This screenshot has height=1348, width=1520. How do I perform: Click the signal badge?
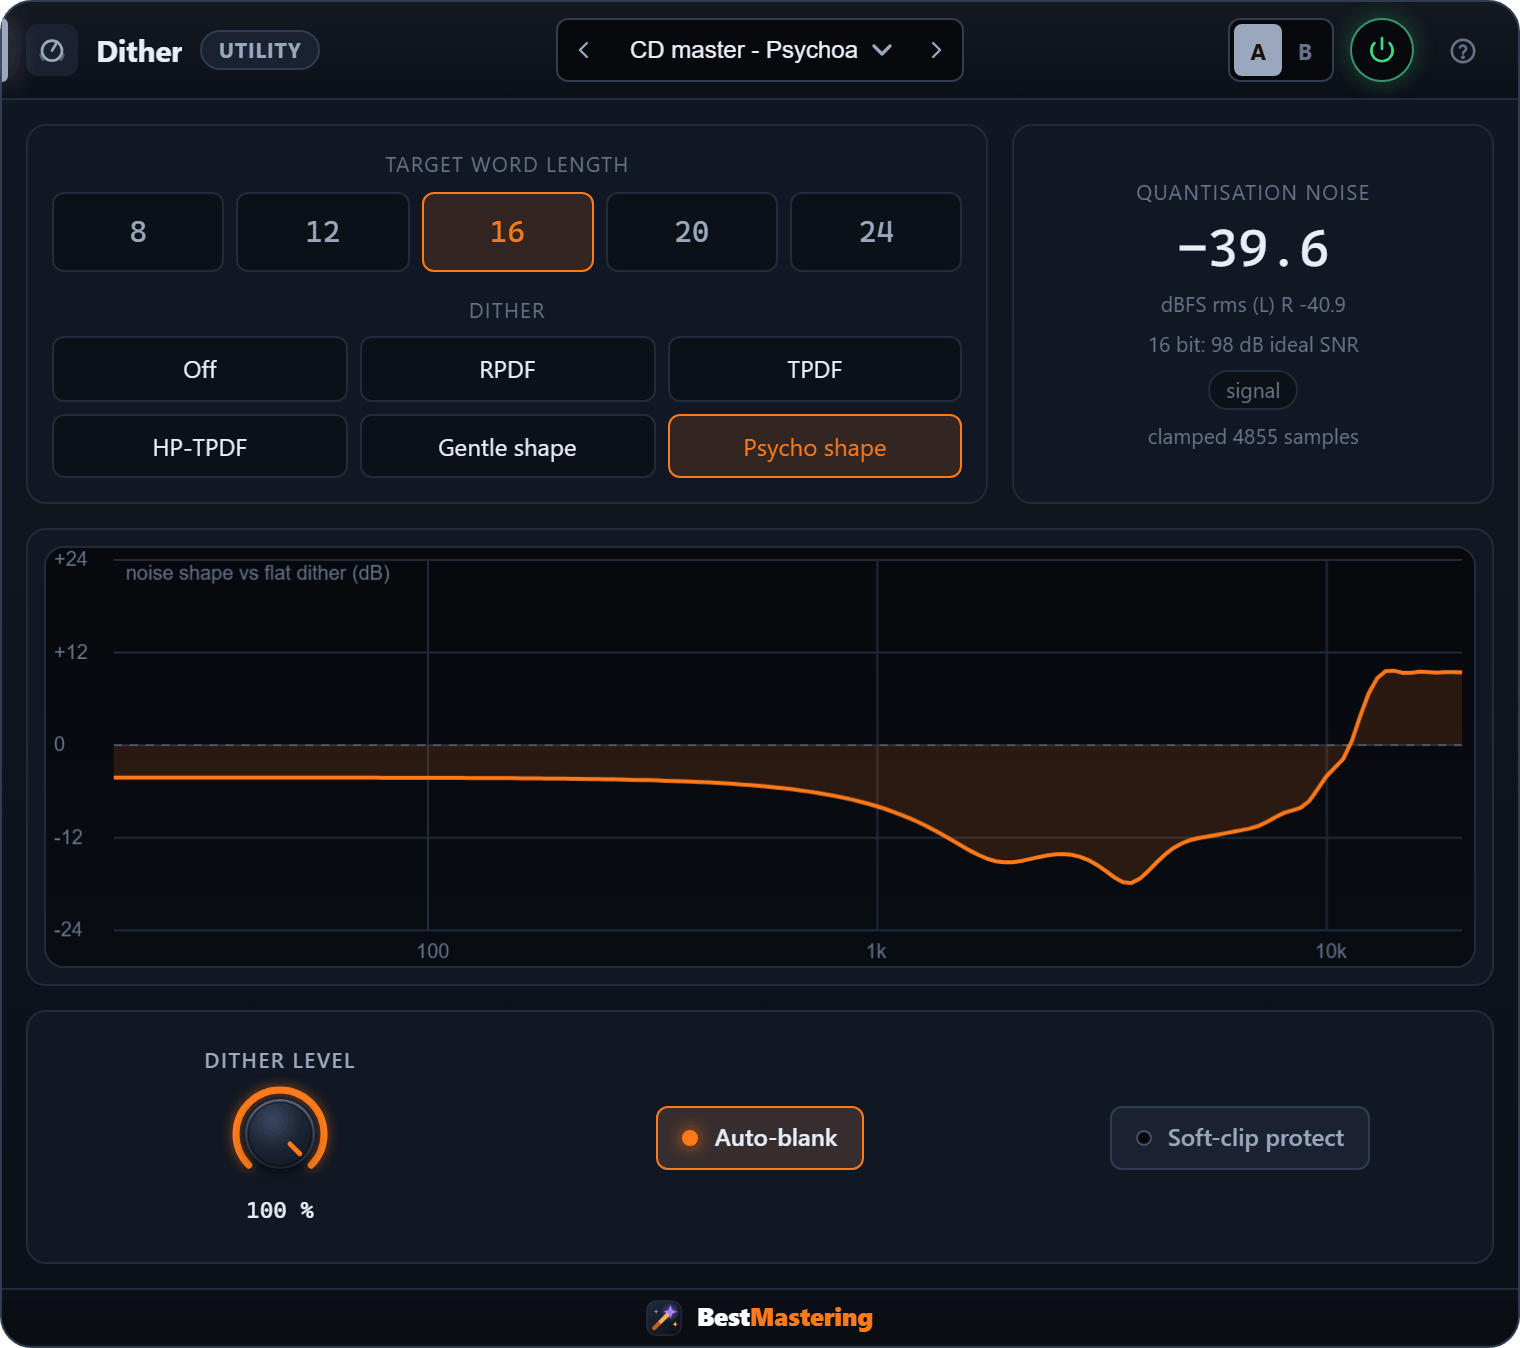pyautogui.click(x=1253, y=391)
